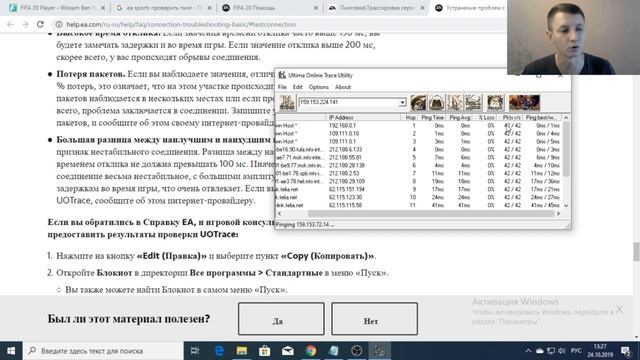The image size is (640, 360).
Task: Click the trace list scroll-down arrow
Action: (x=566, y=206)
